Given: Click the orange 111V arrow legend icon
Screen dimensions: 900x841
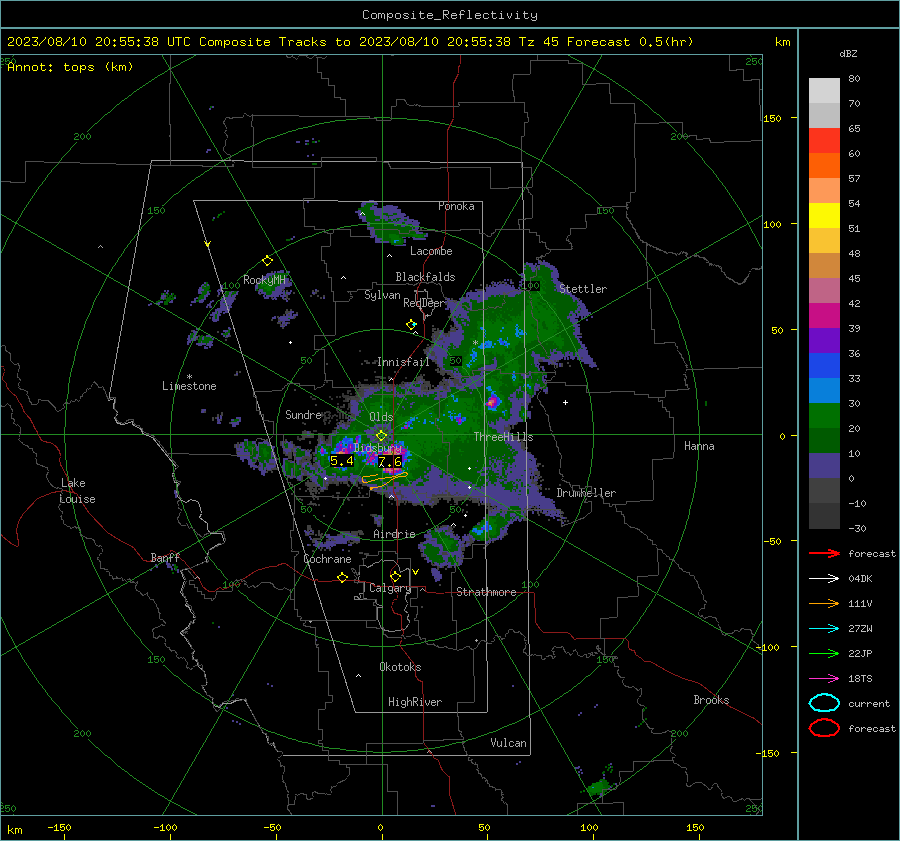Looking at the screenshot, I should [824, 603].
